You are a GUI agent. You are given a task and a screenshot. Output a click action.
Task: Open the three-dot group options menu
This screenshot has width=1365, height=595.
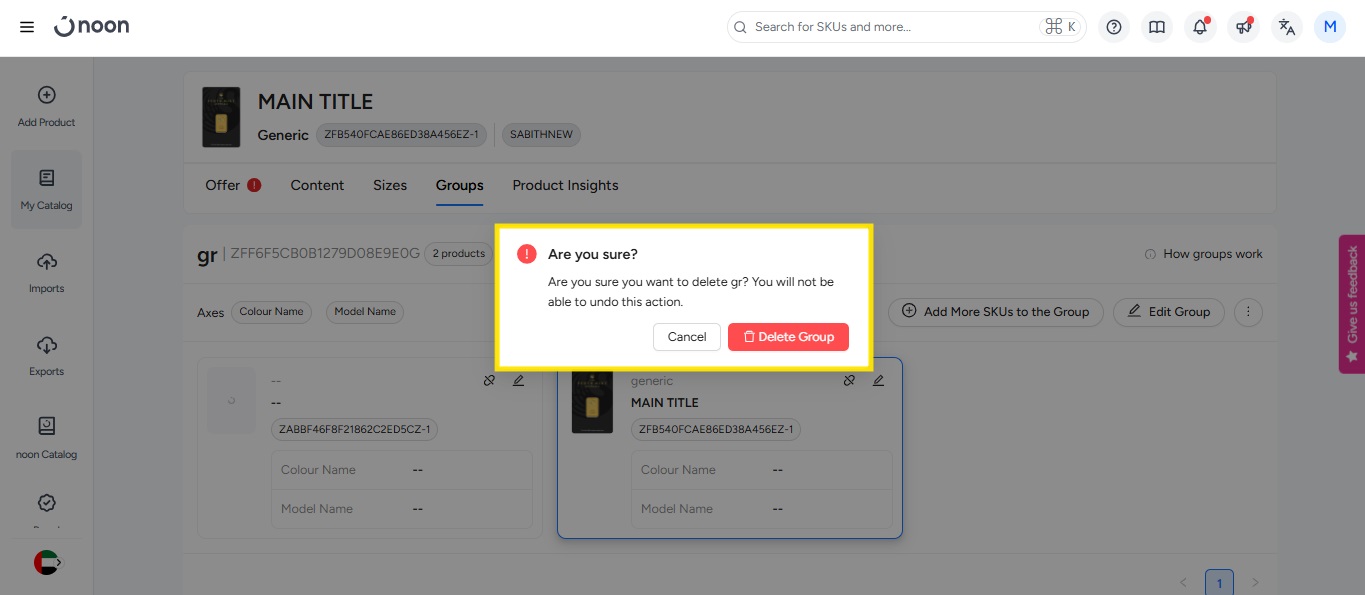pyautogui.click(x=1248, y=312)
